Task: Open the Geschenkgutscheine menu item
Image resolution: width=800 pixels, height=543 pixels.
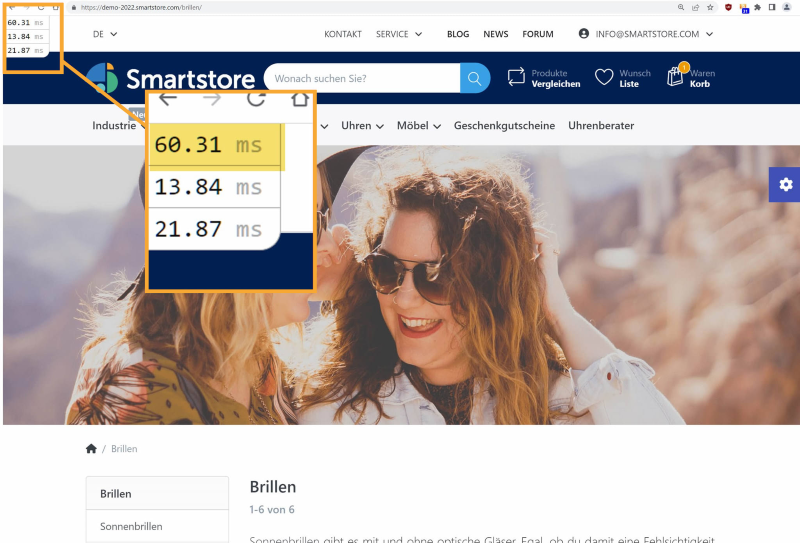Action: coord(505,126)
